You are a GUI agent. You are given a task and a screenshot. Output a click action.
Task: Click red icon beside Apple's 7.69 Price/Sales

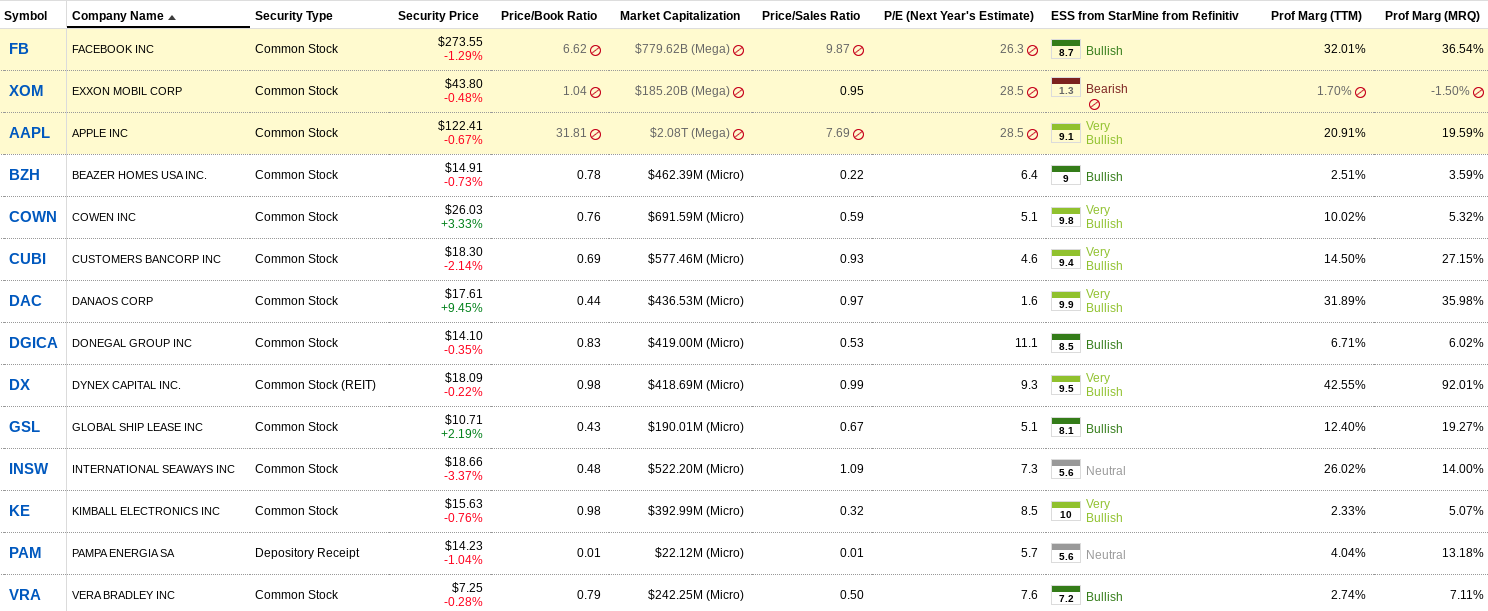pyautogui.click(x=858, y=134)
